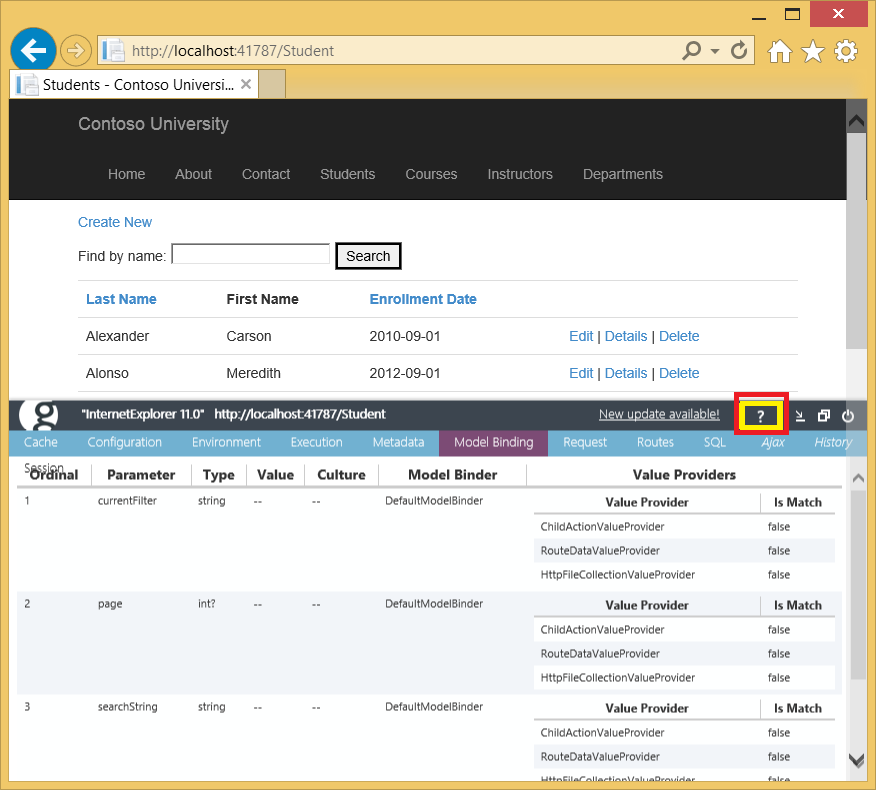Open the Request tab in Glimpse
The image size is (876, 790).
pyautogui.click(x=585, y=442)
